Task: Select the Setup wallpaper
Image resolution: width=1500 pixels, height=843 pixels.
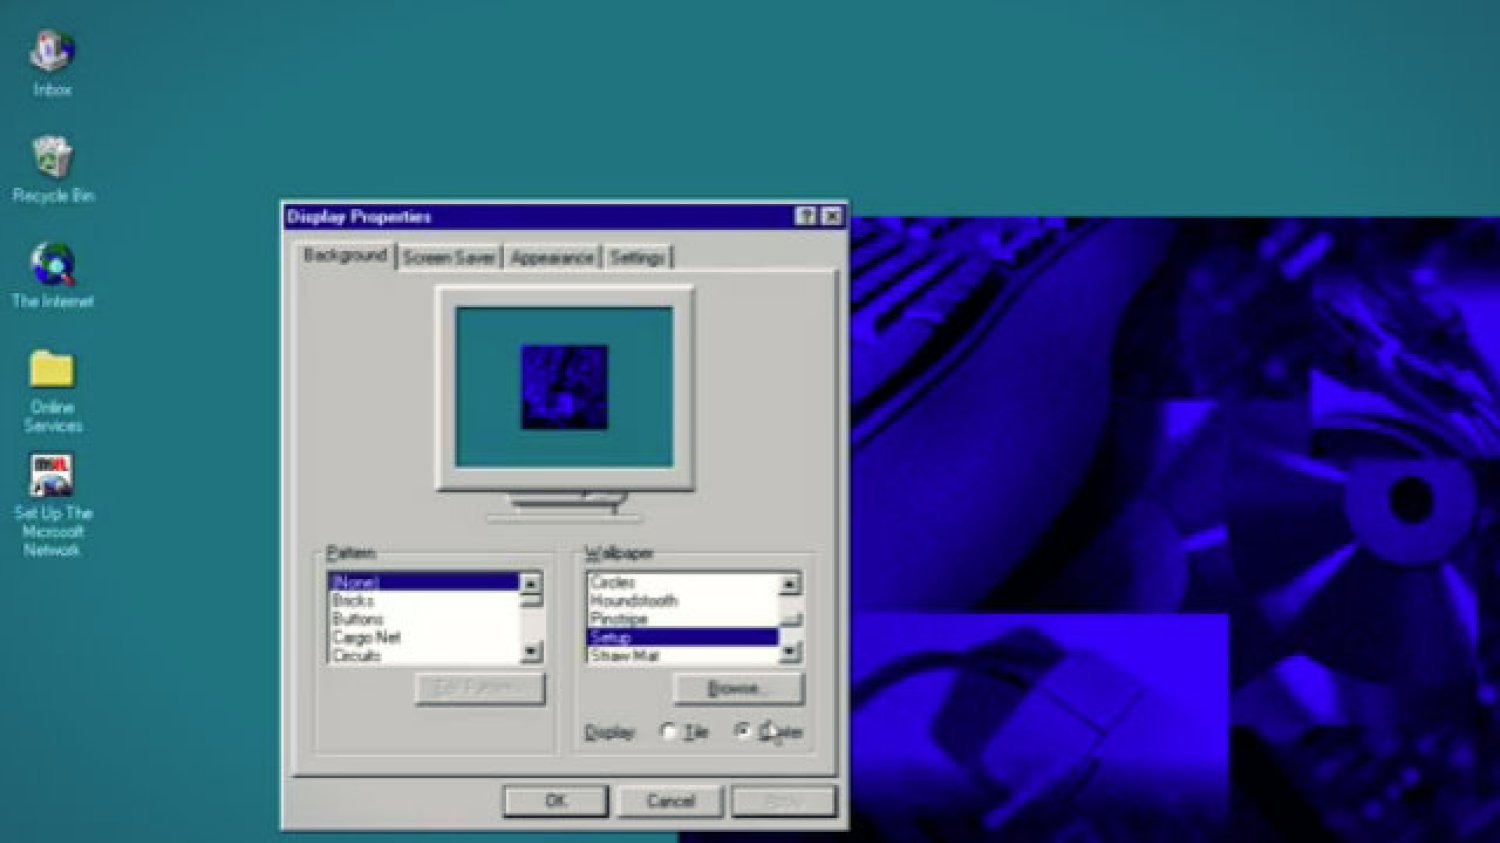Action: [x=683, y=637]
